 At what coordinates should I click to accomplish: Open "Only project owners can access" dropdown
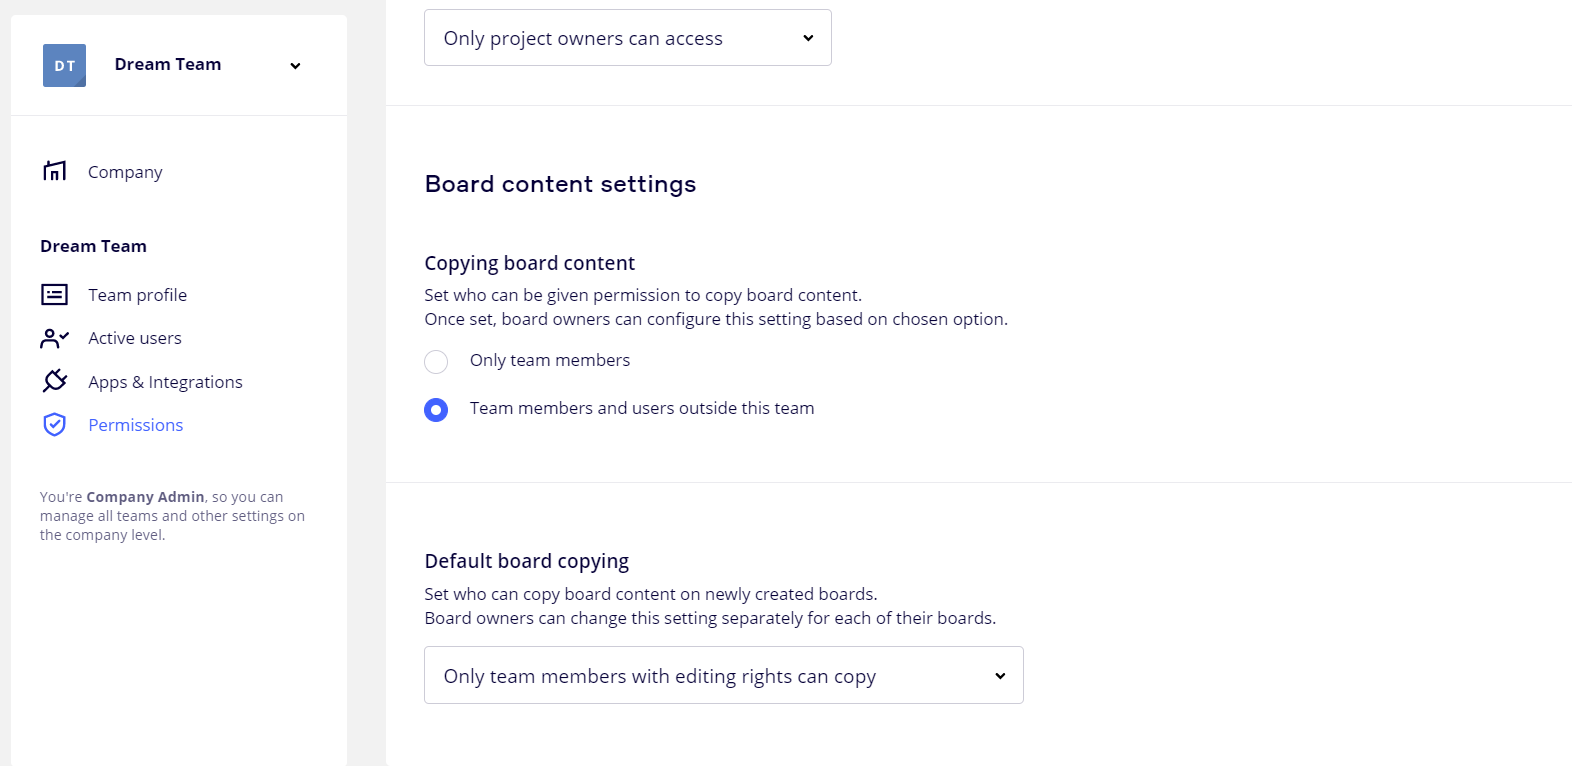pyautogui.click(x=627, y=38)
